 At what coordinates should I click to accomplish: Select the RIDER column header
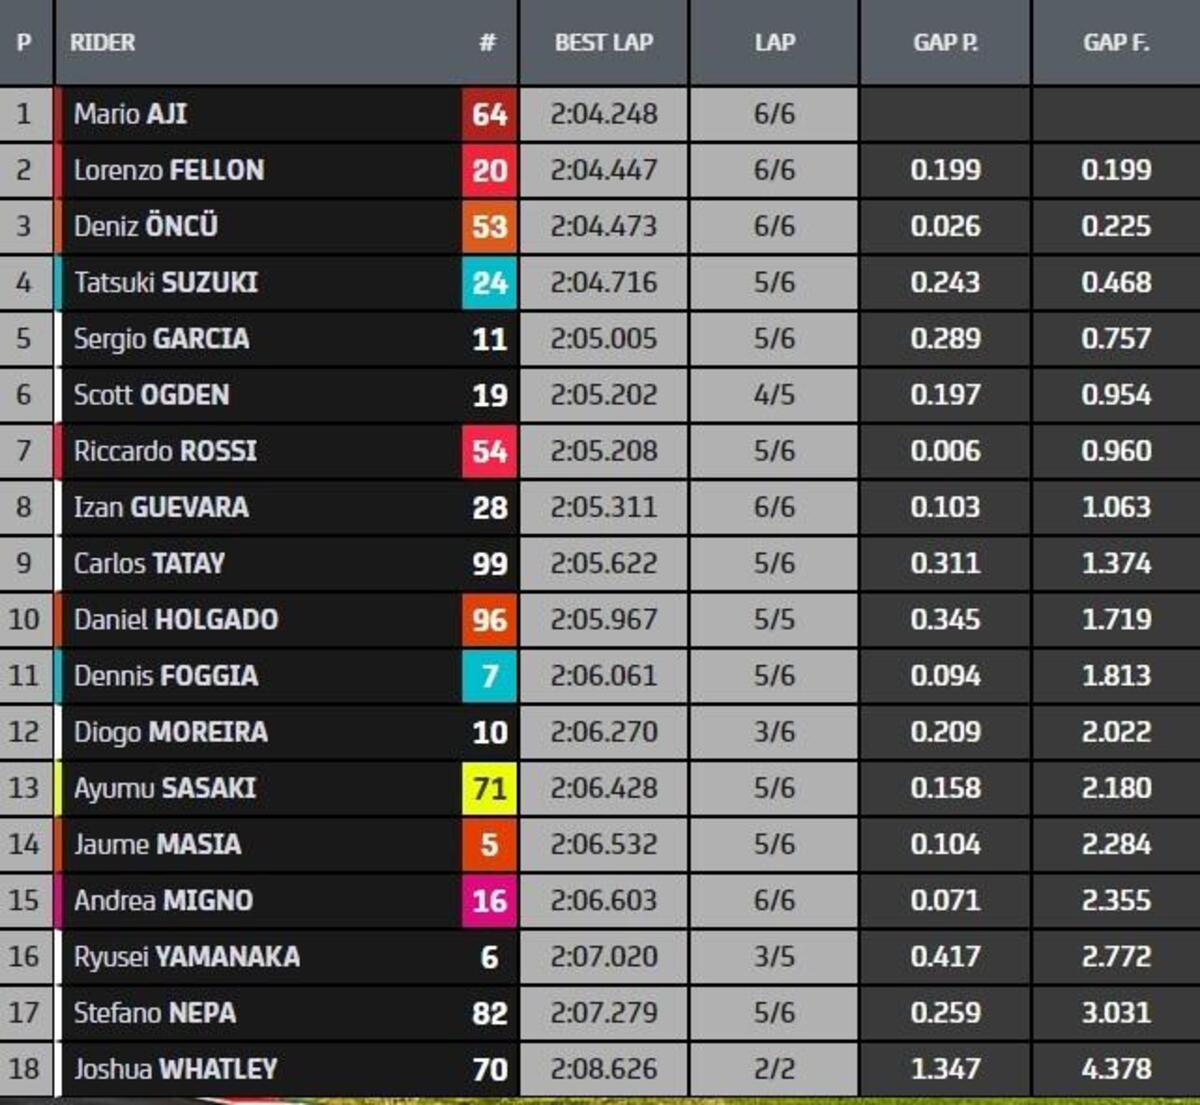pyautogui.click(x=103, y=42)
